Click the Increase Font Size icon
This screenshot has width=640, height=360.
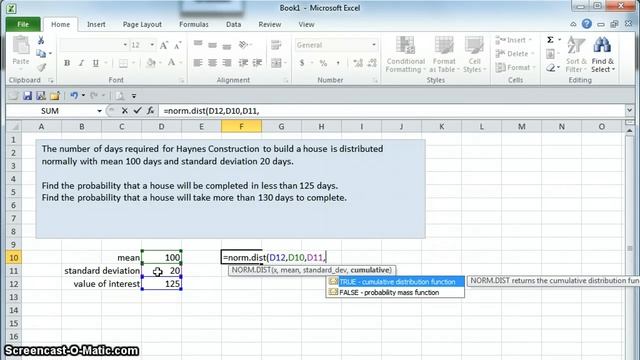tap(164, 45)
